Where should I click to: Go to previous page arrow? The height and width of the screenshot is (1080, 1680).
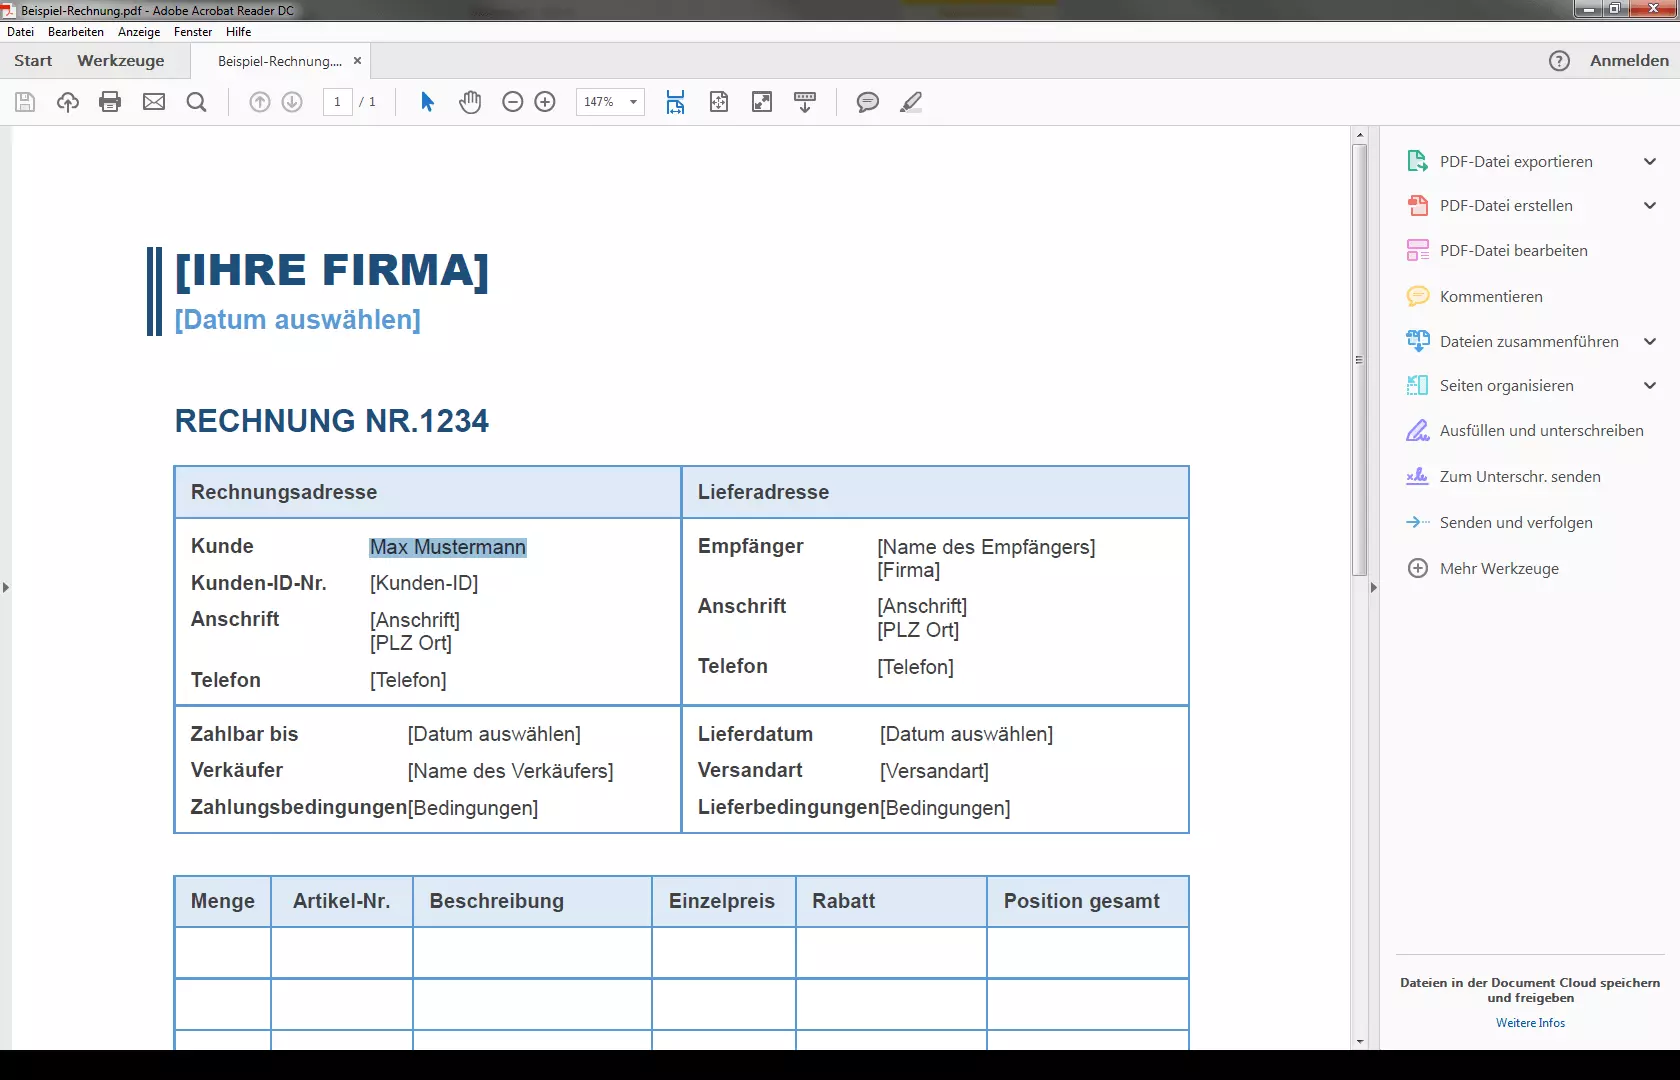tap(260, 102)
